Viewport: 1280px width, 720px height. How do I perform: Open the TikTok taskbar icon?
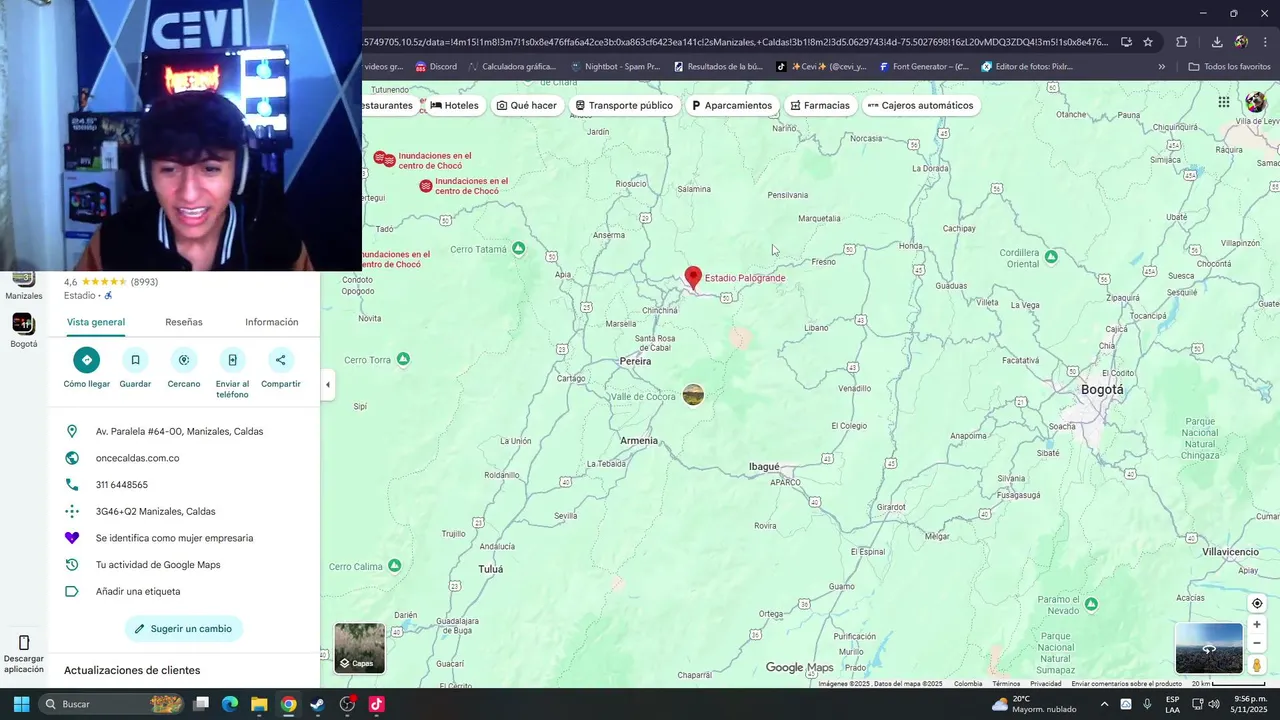[x=376, y=704]
